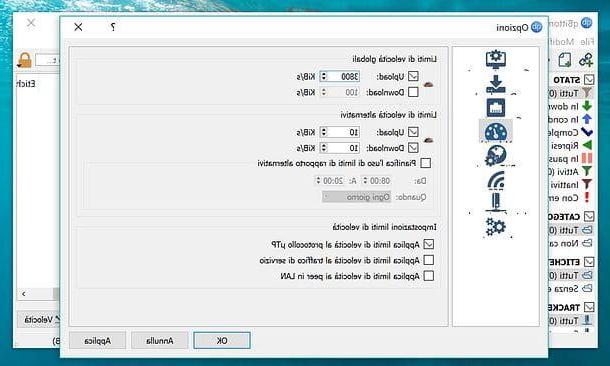Enable Applica limiti al traffico di servizio
Viewport: 610px width, 366px height.
pyautogui.click(x=428, y=260)
